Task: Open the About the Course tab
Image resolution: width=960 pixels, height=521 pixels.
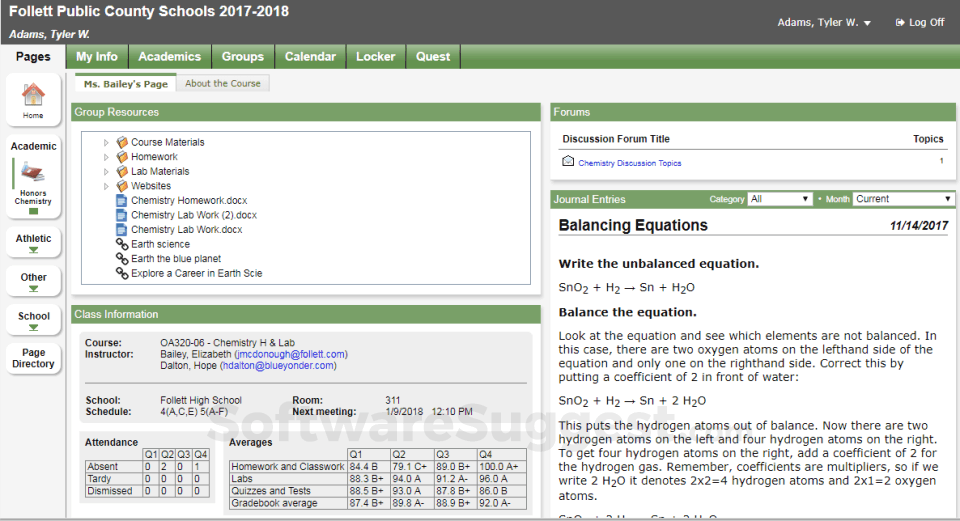Action: coord(223,84)
